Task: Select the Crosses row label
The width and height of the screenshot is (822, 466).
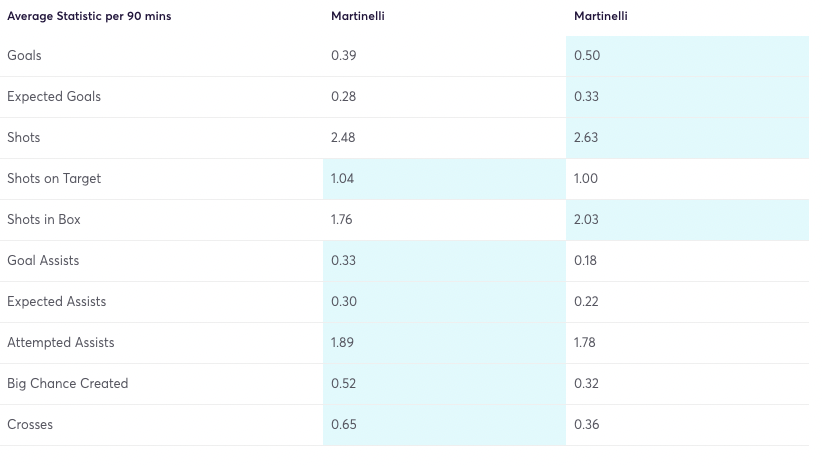Action: (30, 425)
